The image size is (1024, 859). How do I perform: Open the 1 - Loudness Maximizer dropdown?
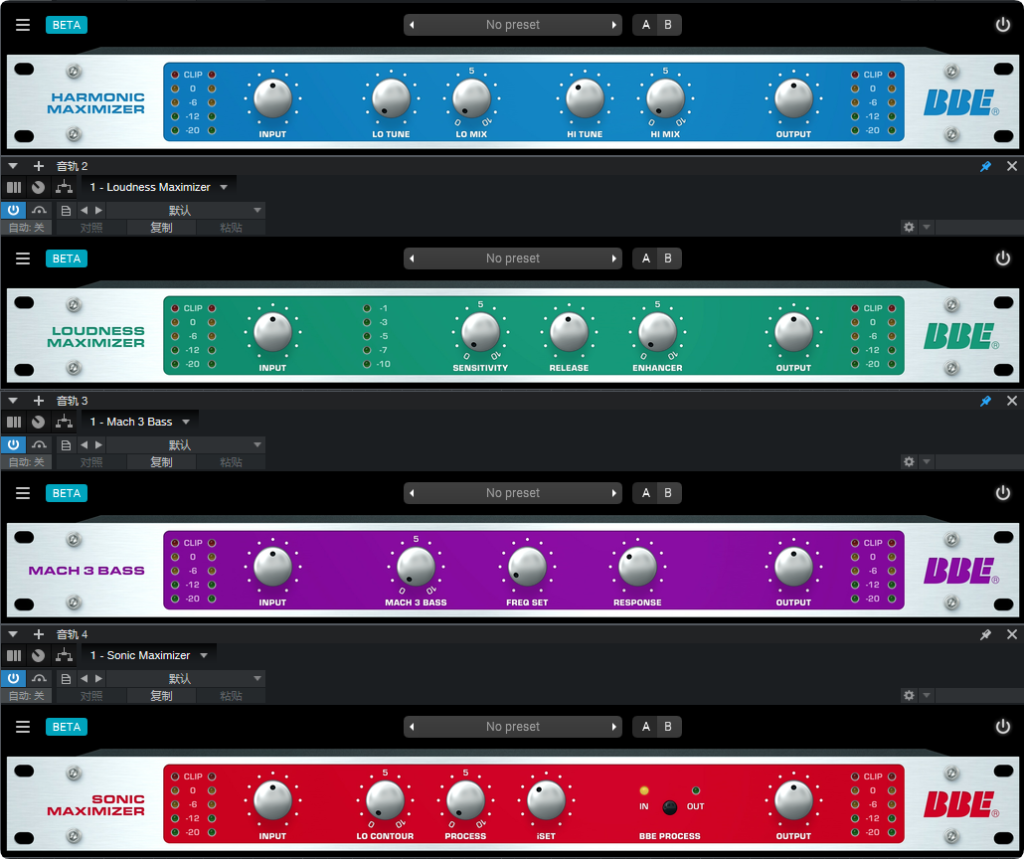coord(159,187)
